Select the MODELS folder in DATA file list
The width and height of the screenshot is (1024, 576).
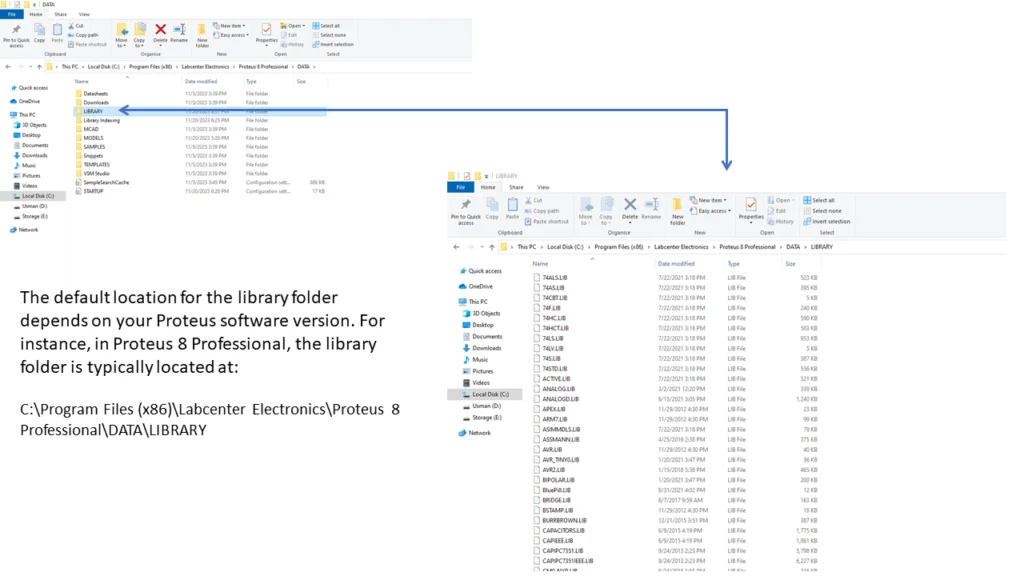[x=94, y=138]
